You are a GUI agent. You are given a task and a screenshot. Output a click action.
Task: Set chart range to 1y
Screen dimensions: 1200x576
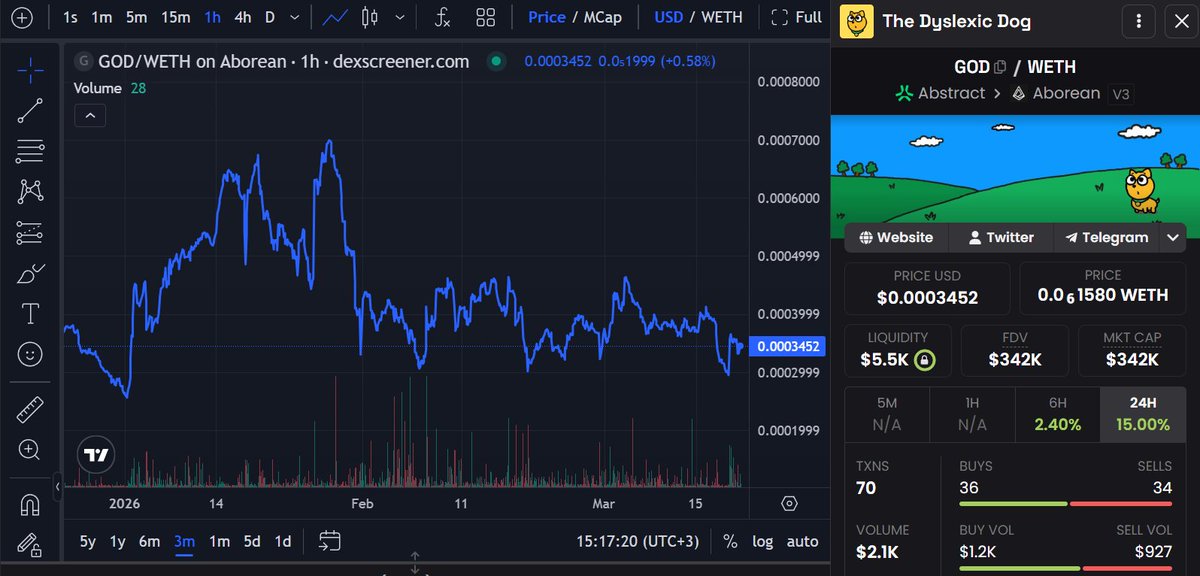pyautogui.click(x=118, y=541)
